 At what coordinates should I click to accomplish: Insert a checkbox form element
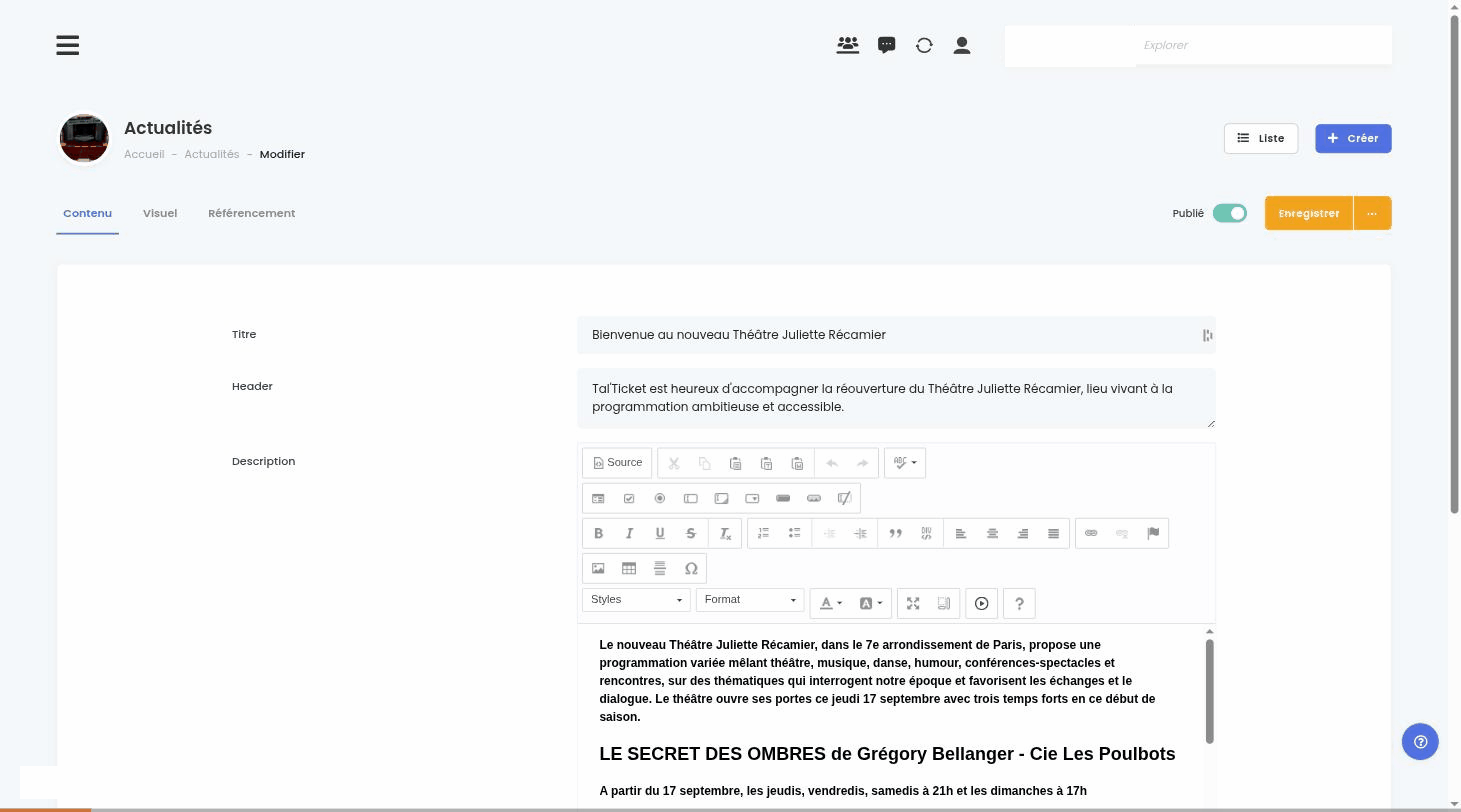pyautogui.click(x=629, y=498)
